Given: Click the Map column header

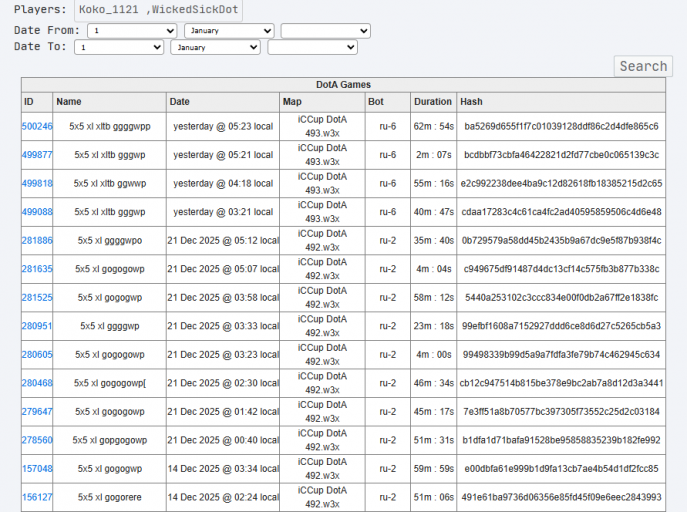Looking at the screenshot, I should 322,102.
